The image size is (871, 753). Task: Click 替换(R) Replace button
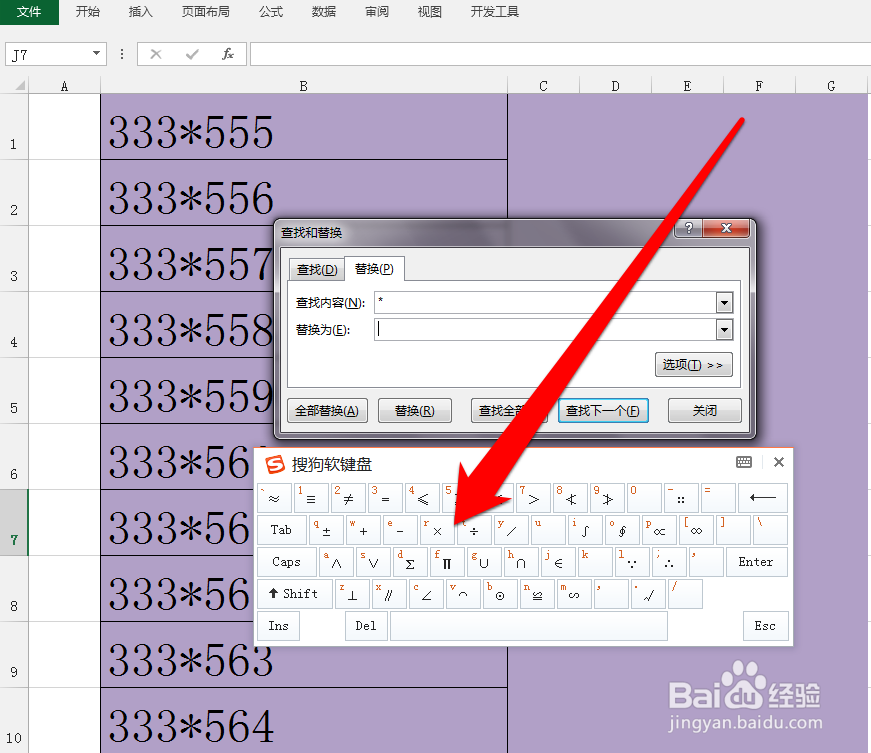coord(414,410)
